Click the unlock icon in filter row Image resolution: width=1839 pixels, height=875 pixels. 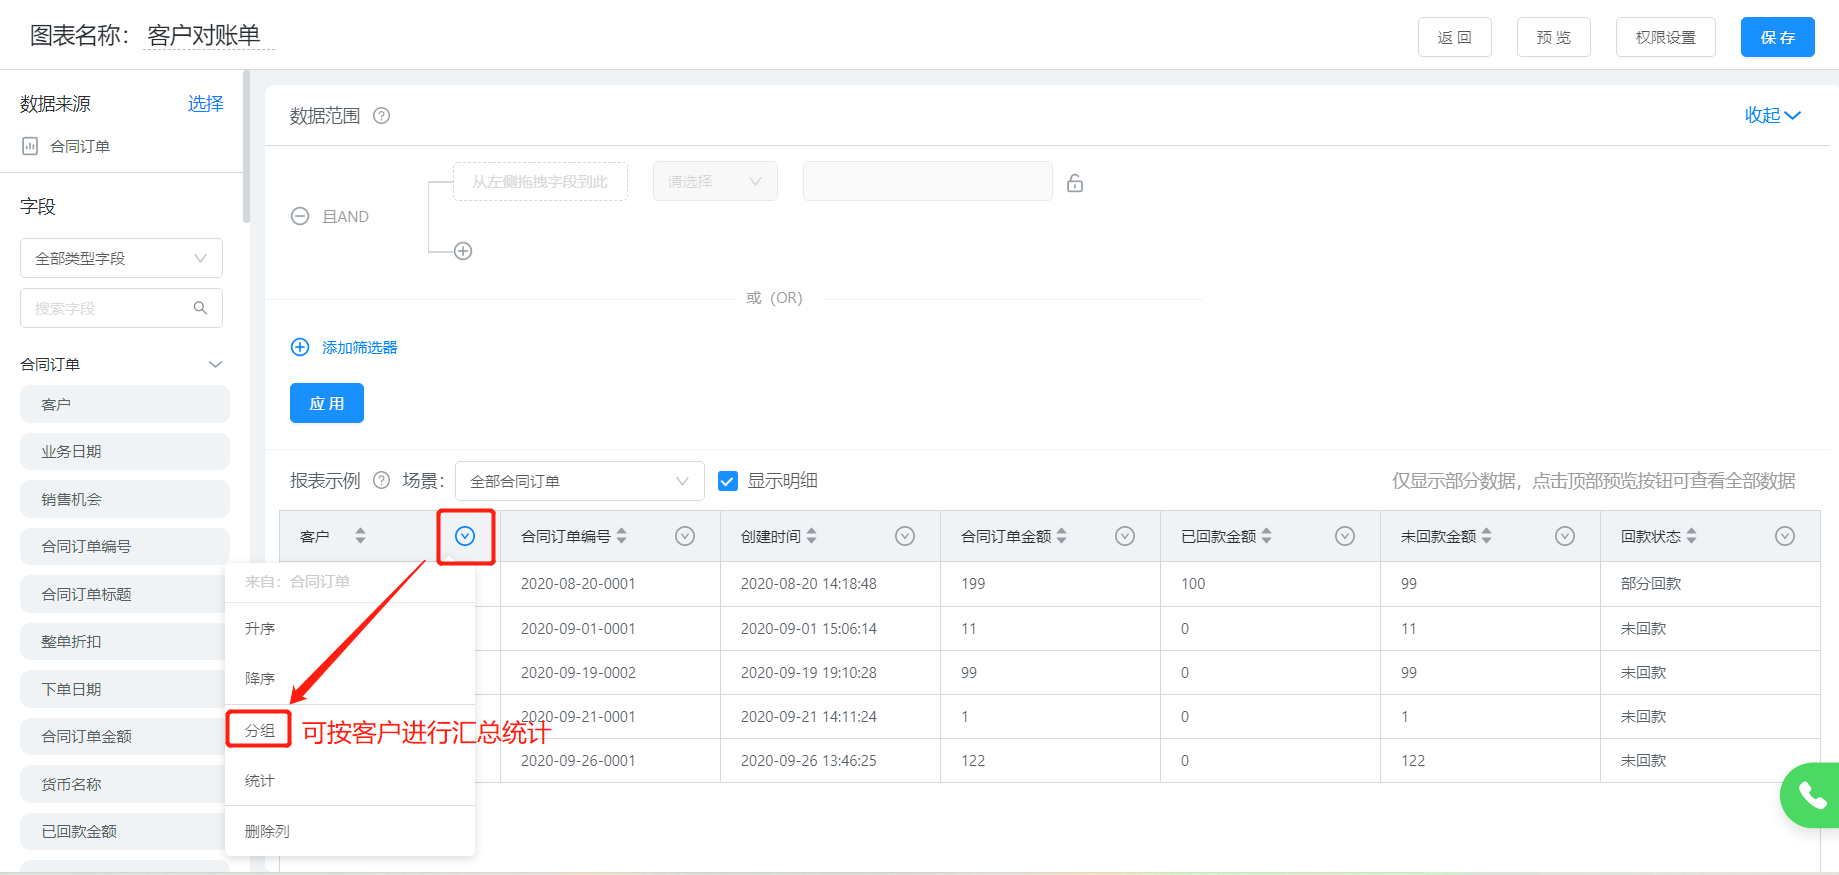click(x=1075, y=183)
